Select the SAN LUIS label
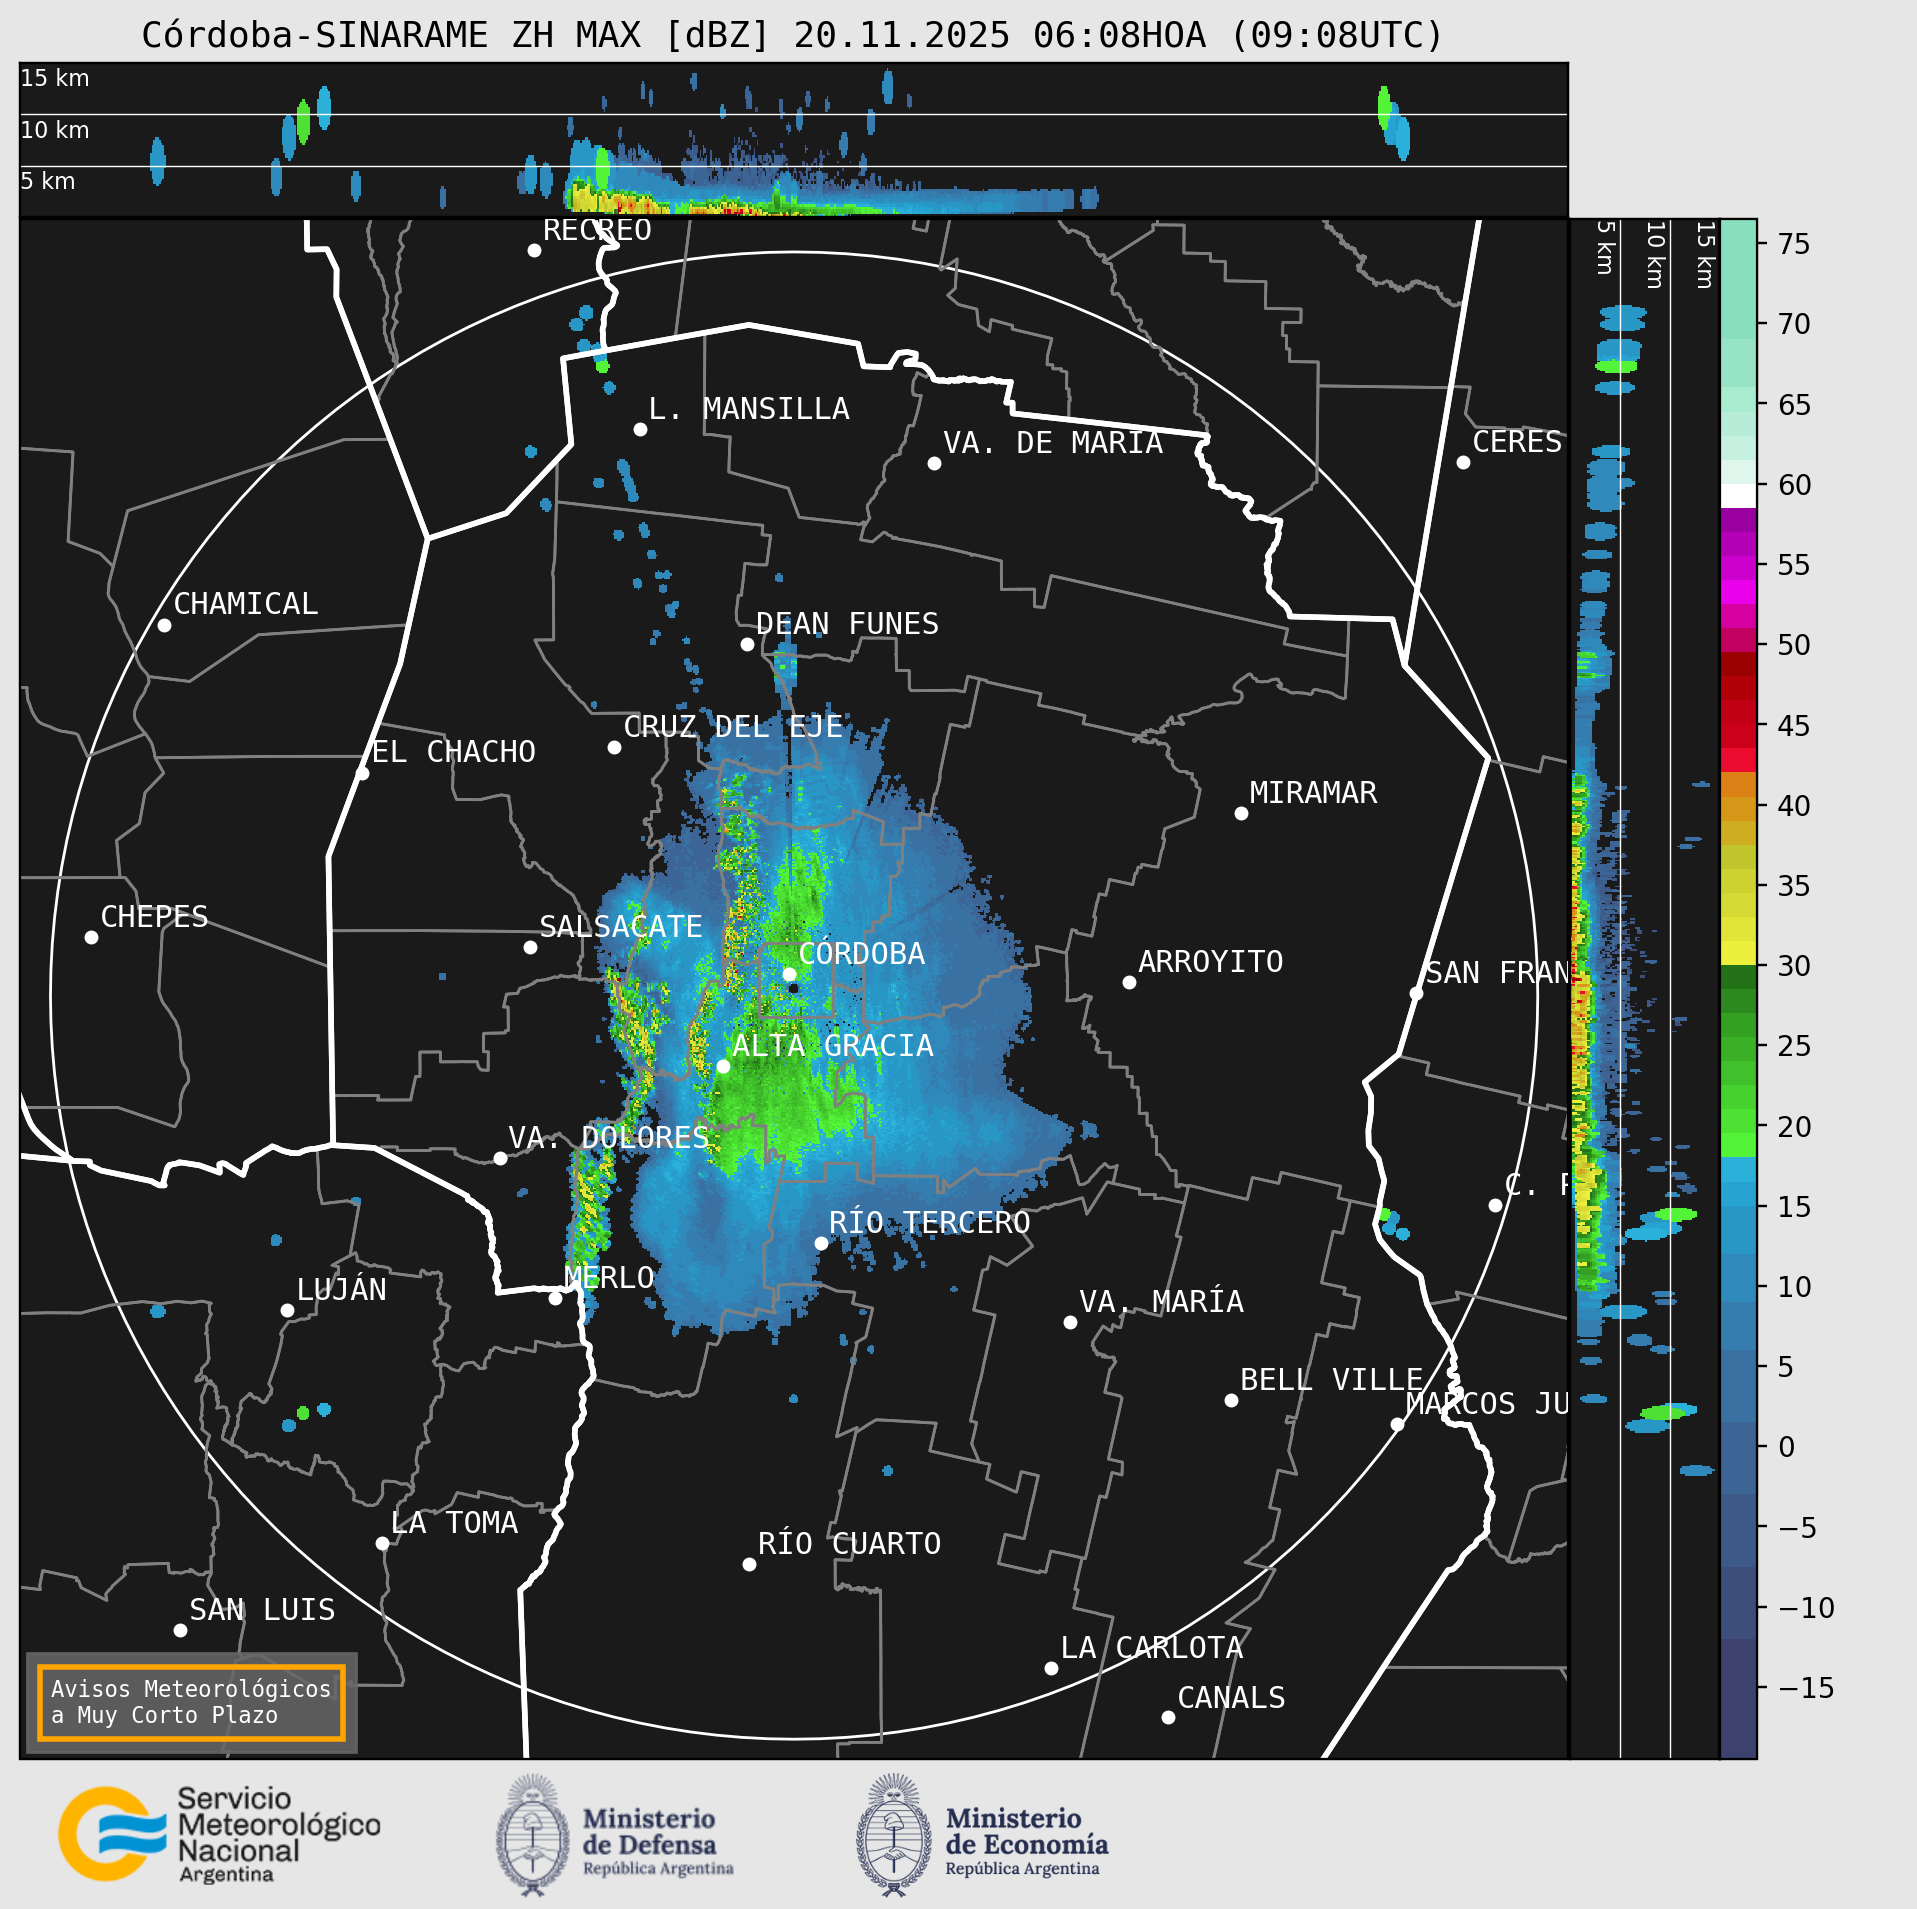The image size is (1917, 1909). (263, 1610)
